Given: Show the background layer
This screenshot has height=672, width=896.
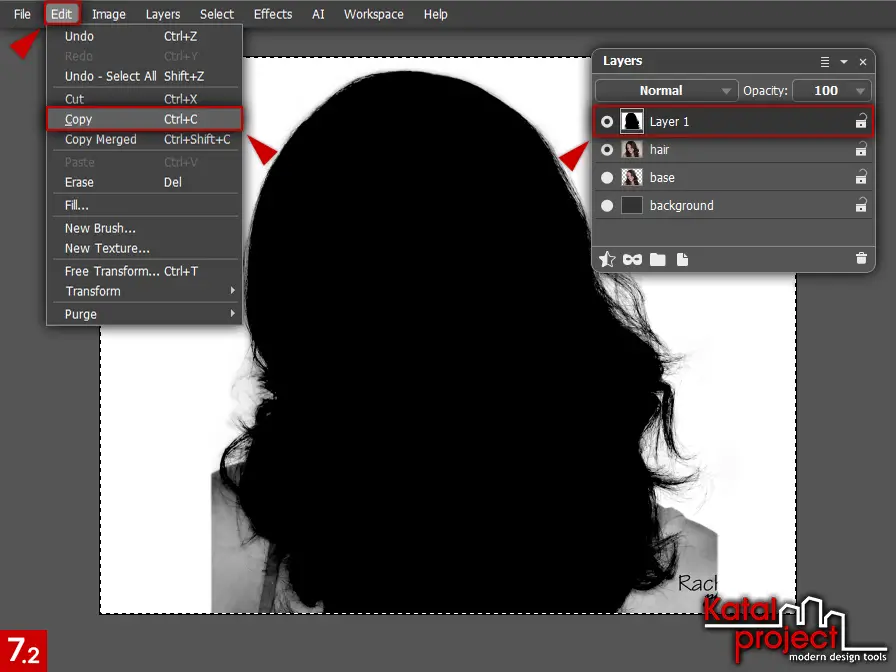Looking at the screenshot, I should [607, 205].
